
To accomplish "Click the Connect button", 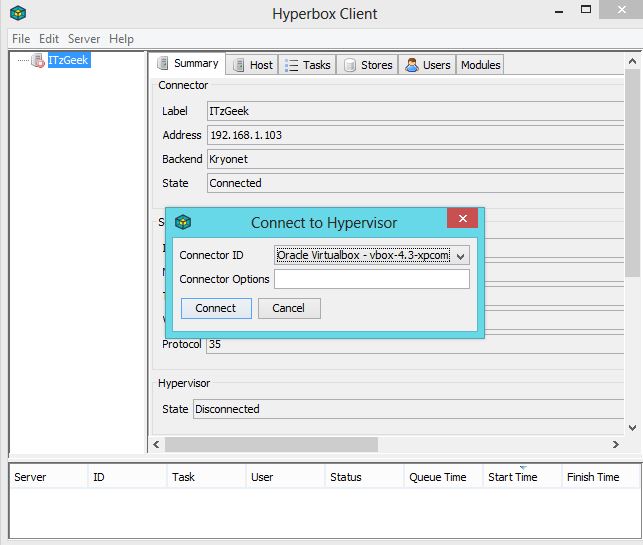I will point(216,308).
